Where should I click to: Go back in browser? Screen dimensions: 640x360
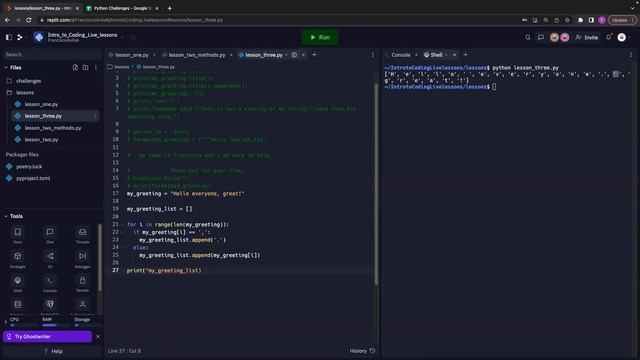click(x=7, y=20)
